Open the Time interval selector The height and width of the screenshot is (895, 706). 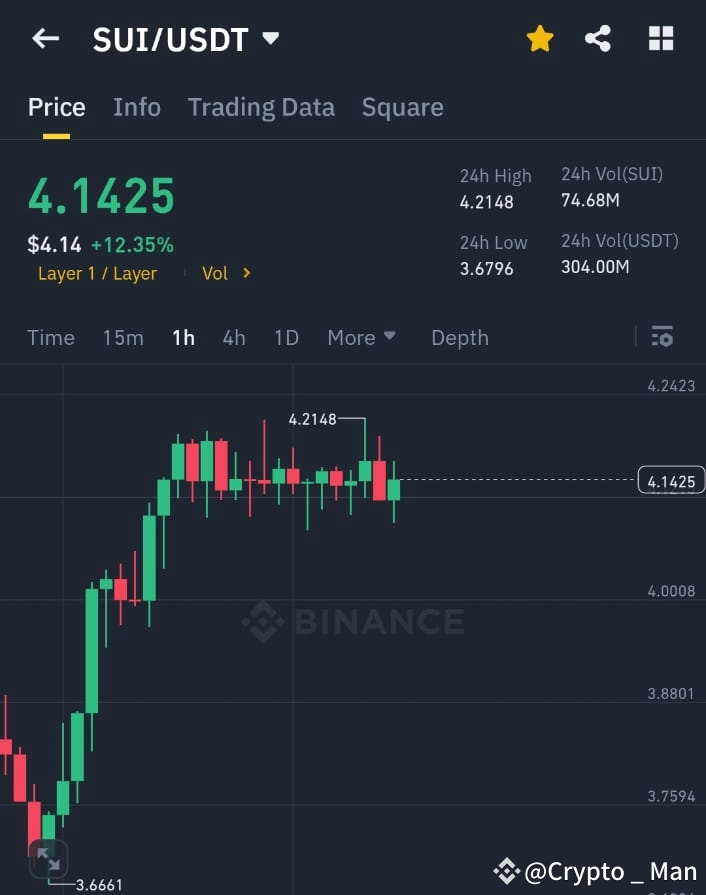click(51, 338)
